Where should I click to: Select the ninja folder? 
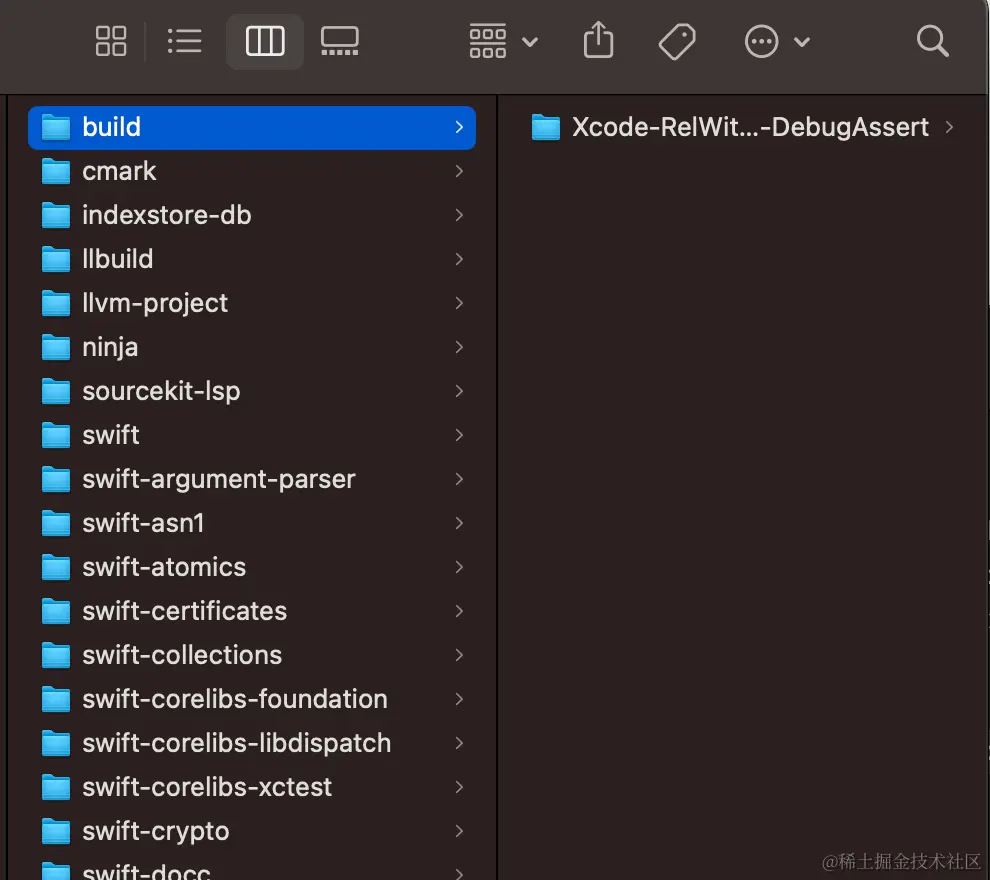[252, 347]
